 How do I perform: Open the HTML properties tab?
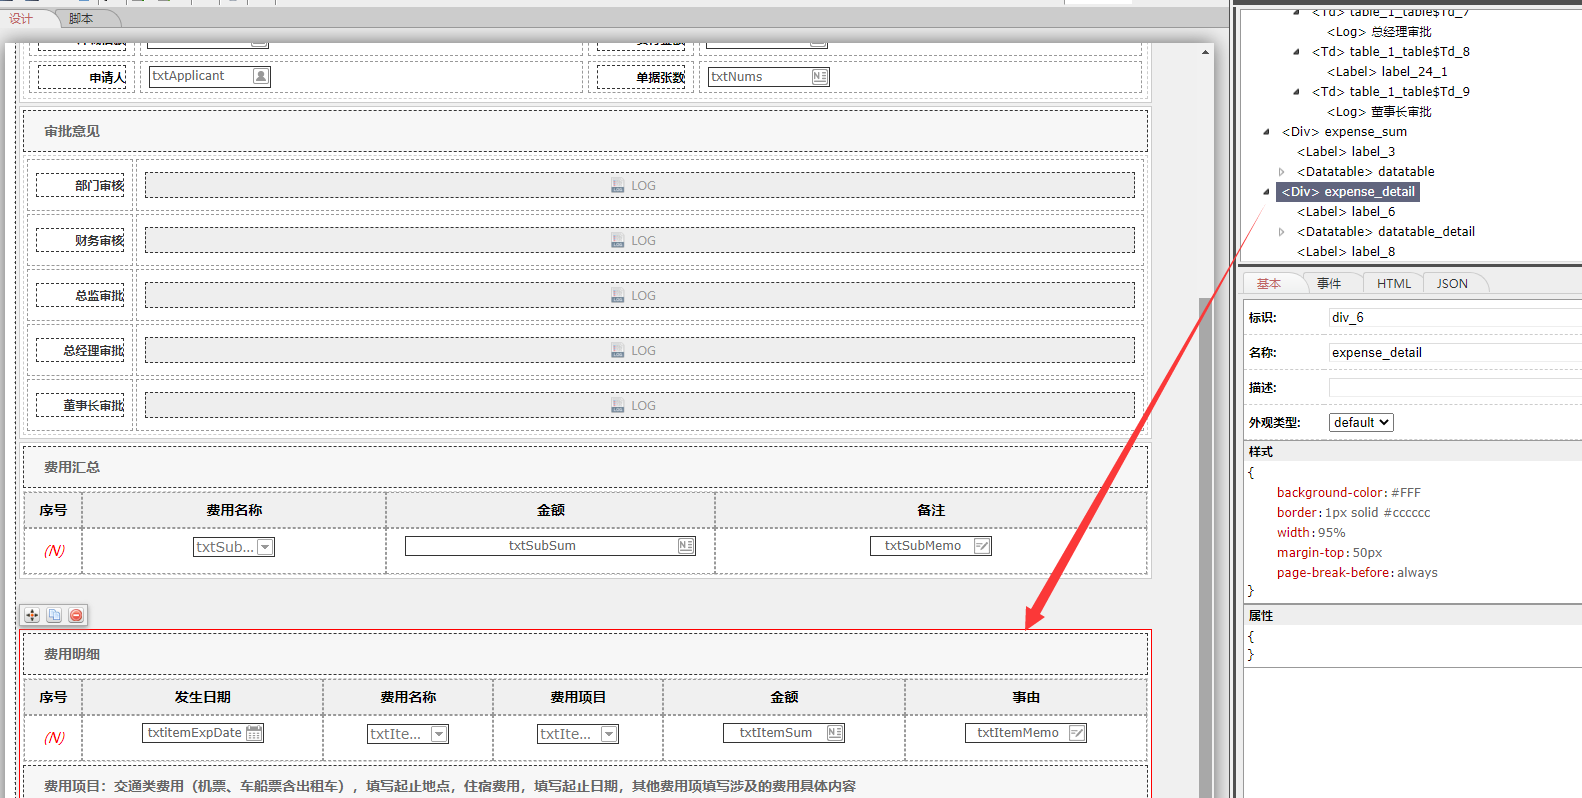1393,284
